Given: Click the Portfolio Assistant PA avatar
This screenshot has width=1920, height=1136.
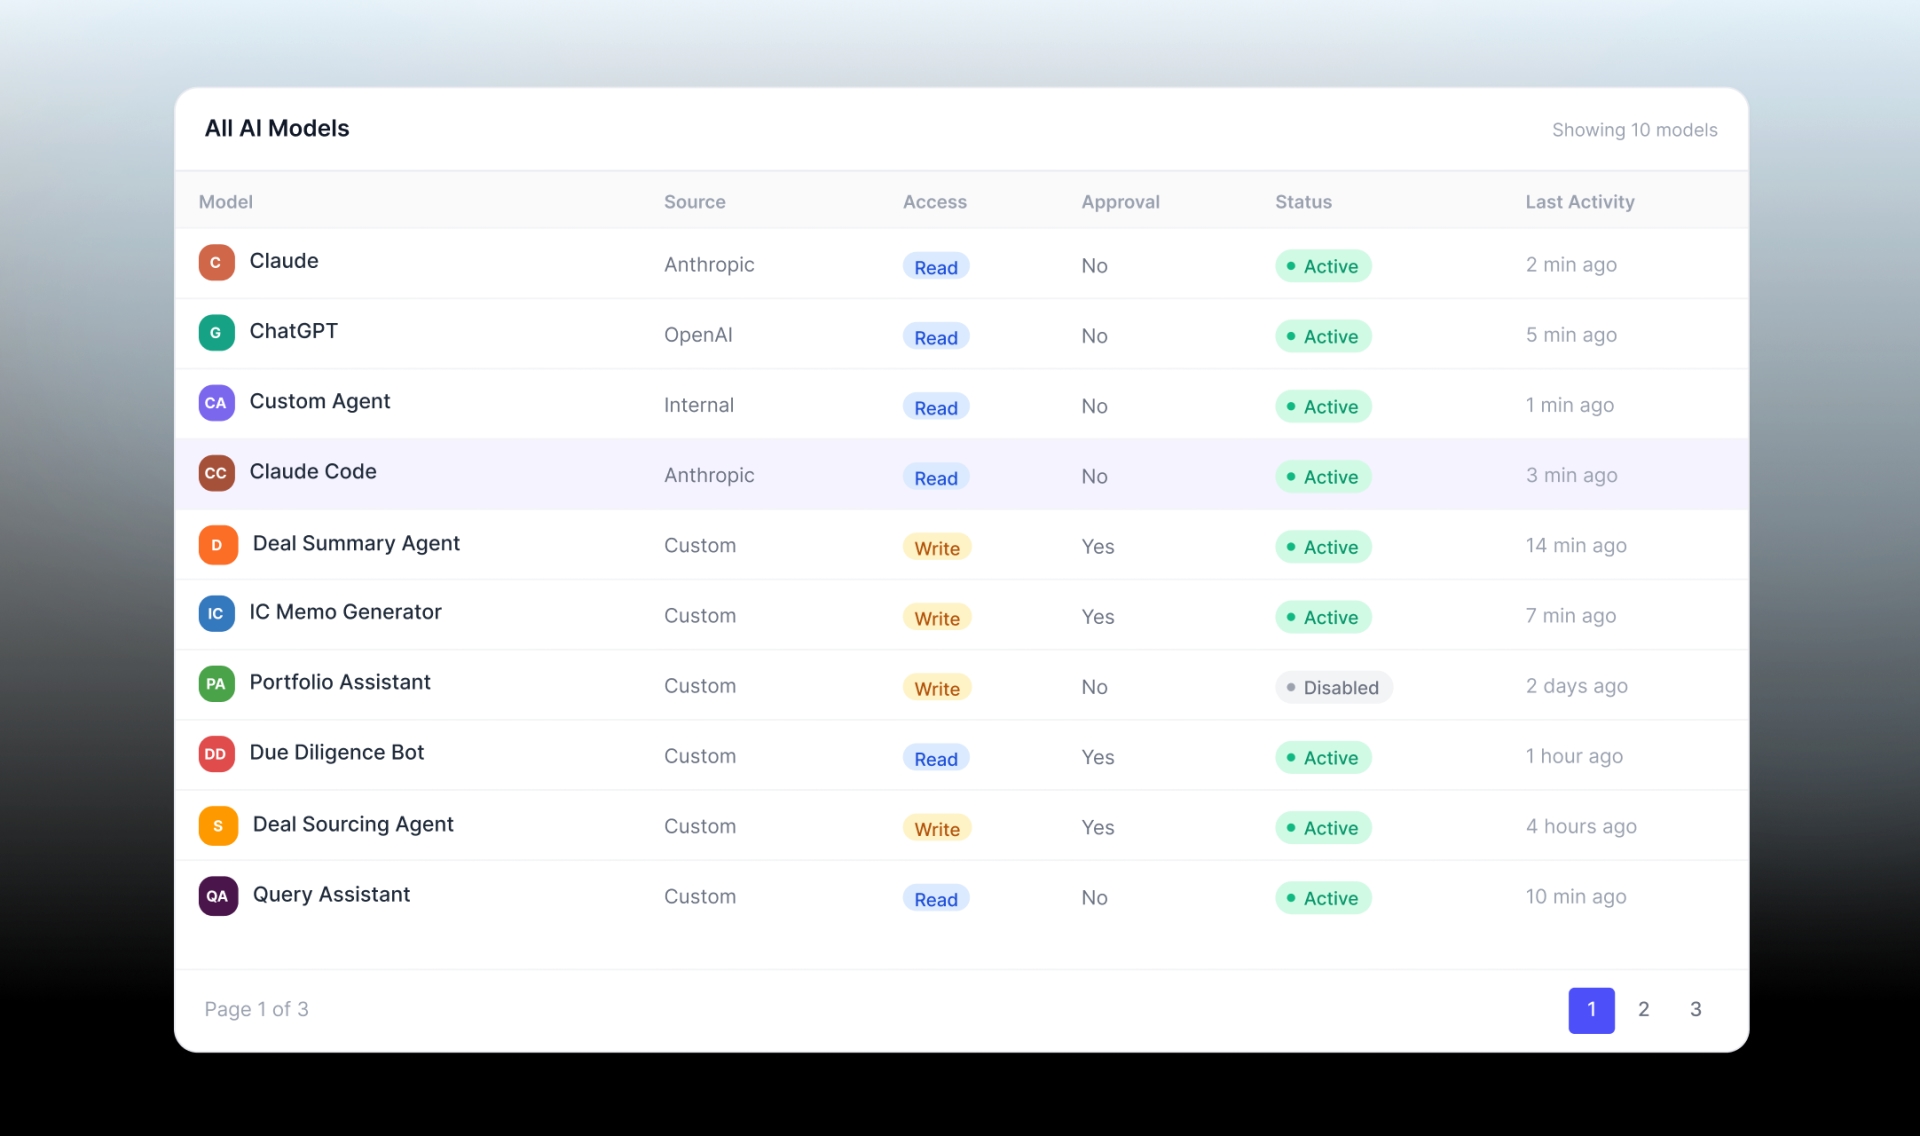Looking at the screenshot, I should [x=216, y=684].
